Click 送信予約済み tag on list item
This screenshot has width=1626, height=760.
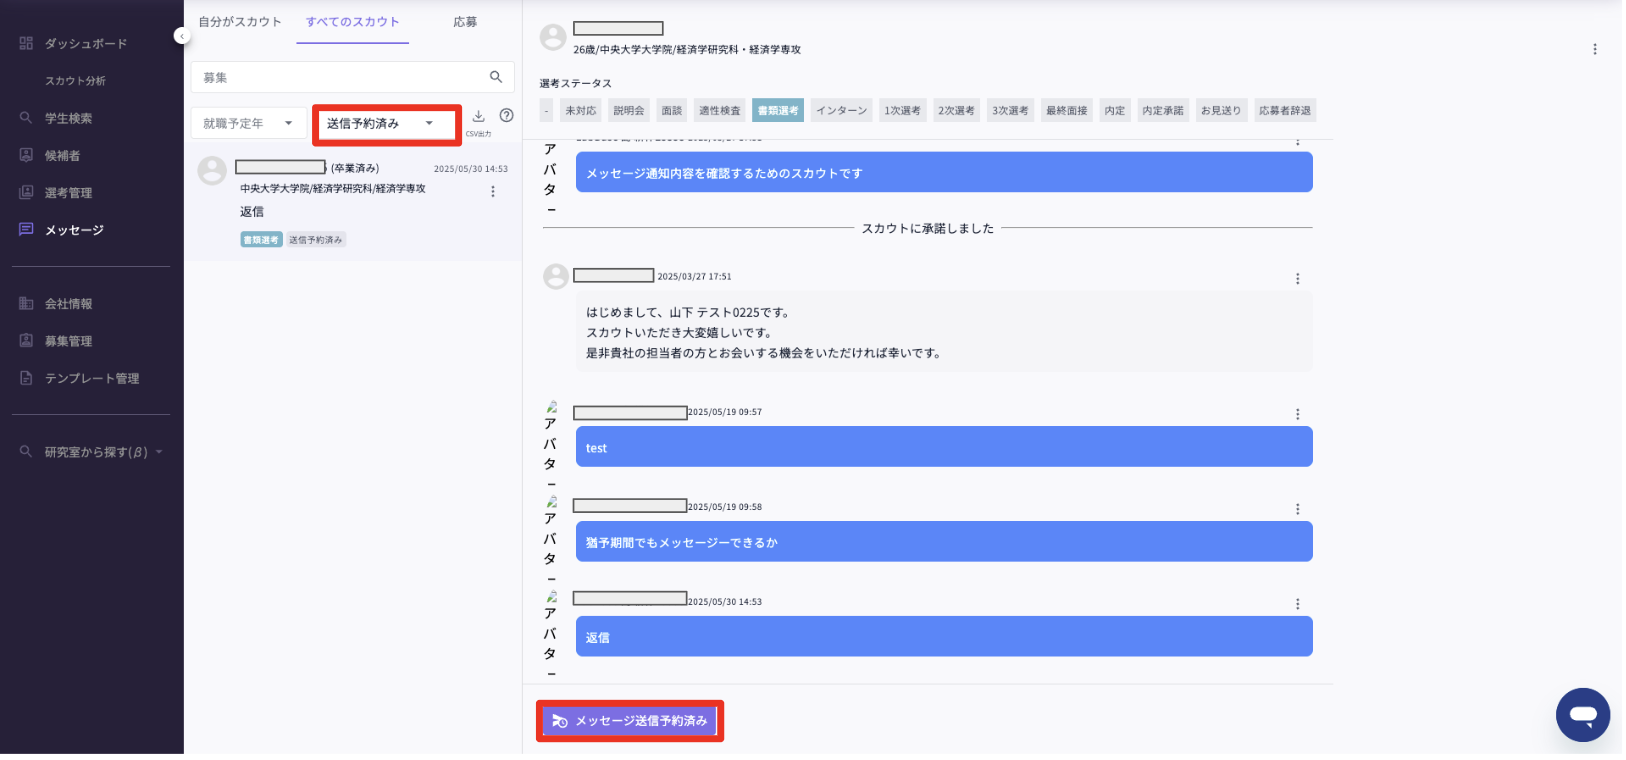316,240
